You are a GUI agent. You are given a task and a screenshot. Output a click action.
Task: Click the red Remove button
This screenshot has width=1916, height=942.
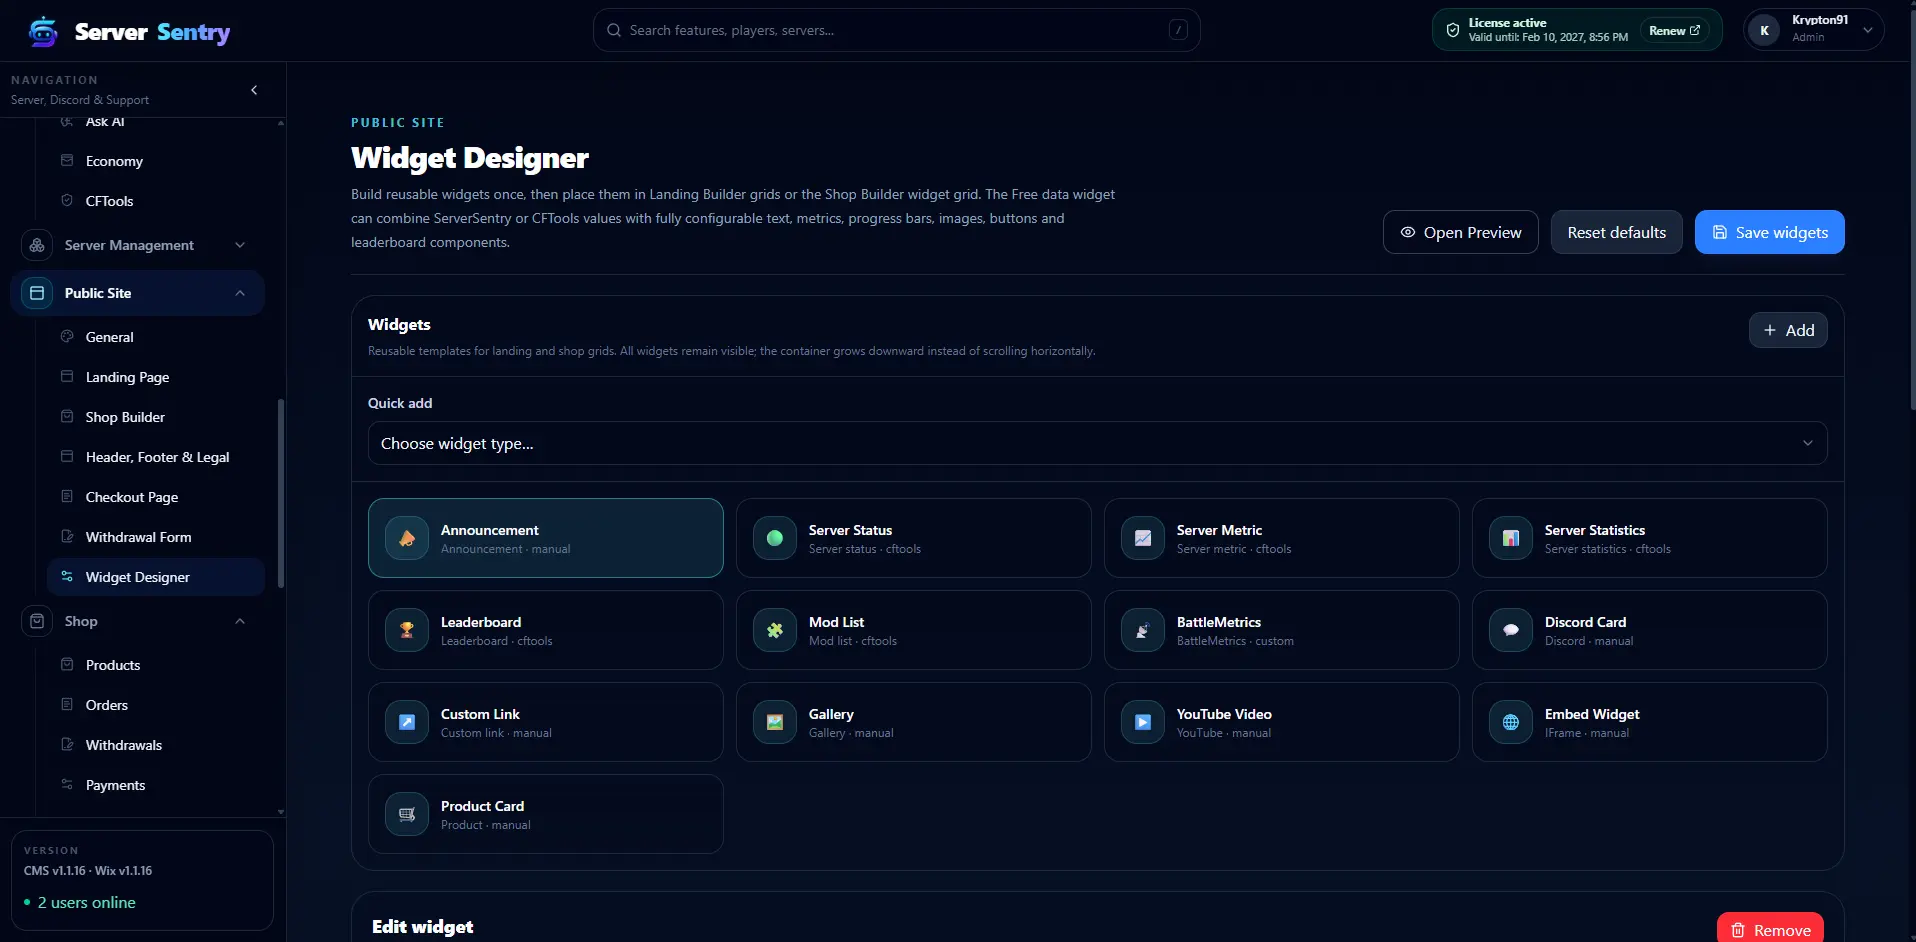click(1770, 929)
